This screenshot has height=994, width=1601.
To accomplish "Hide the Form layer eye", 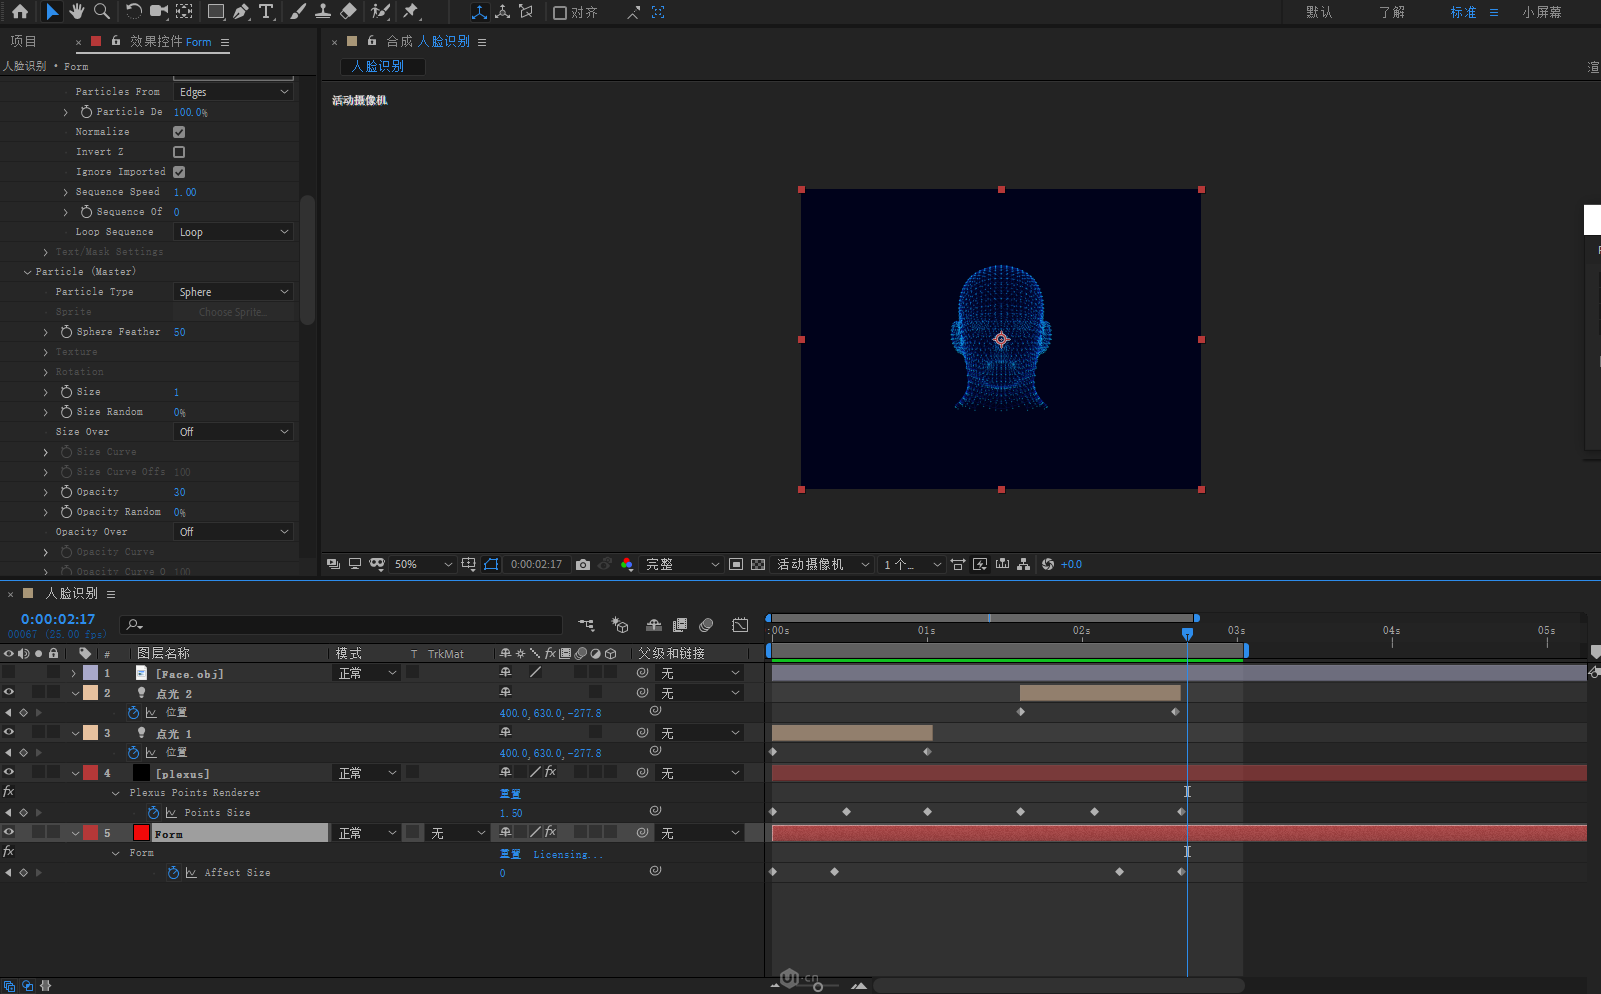I will (9, 832).
